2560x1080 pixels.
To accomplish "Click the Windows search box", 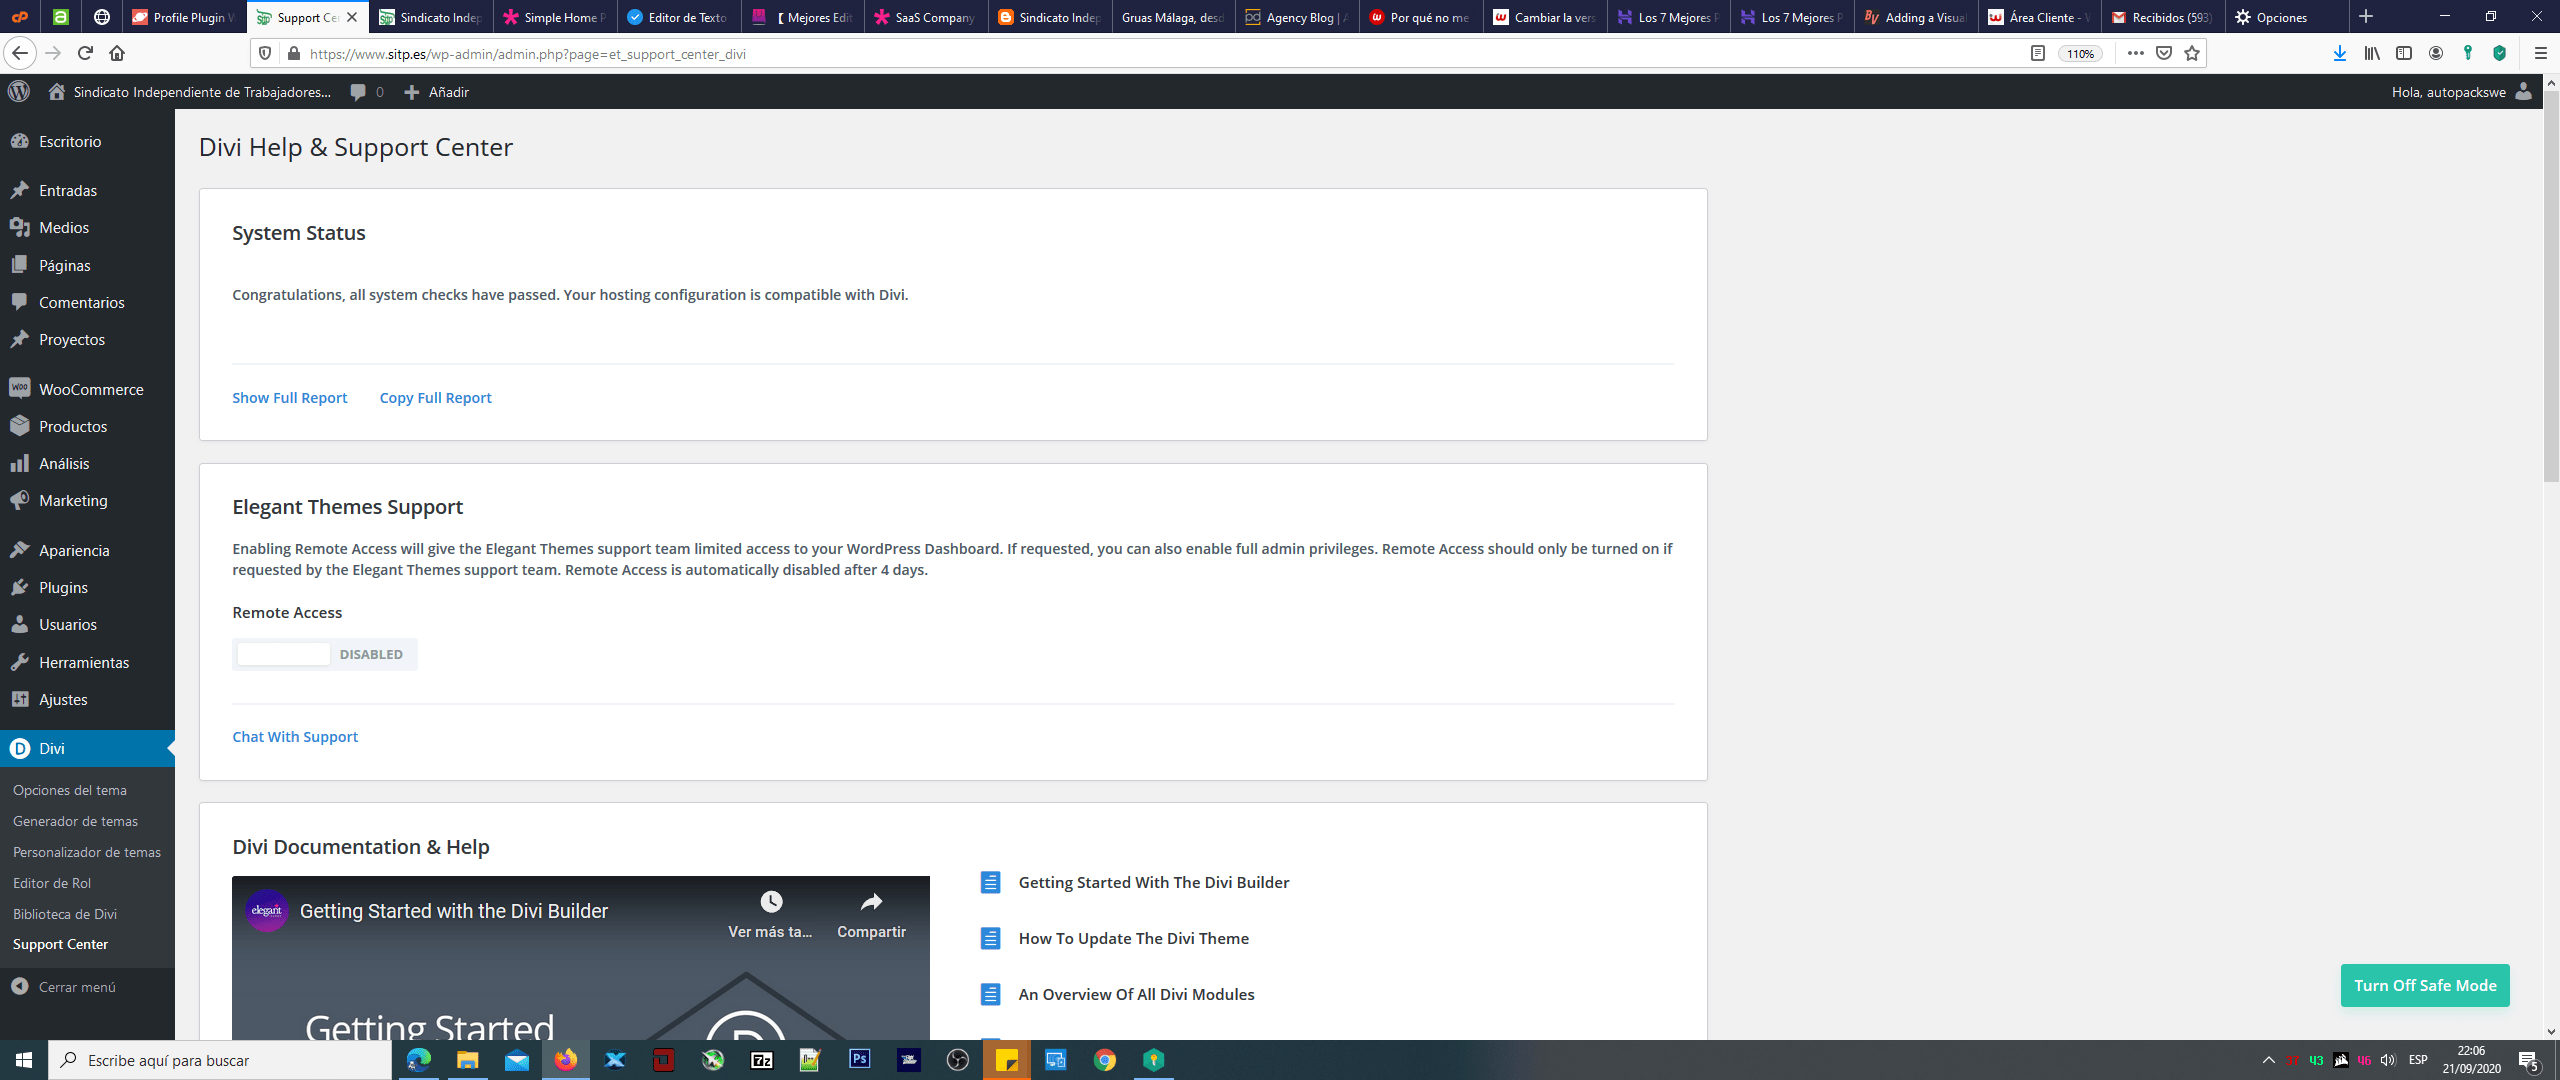I will (x=220, y=1060).
